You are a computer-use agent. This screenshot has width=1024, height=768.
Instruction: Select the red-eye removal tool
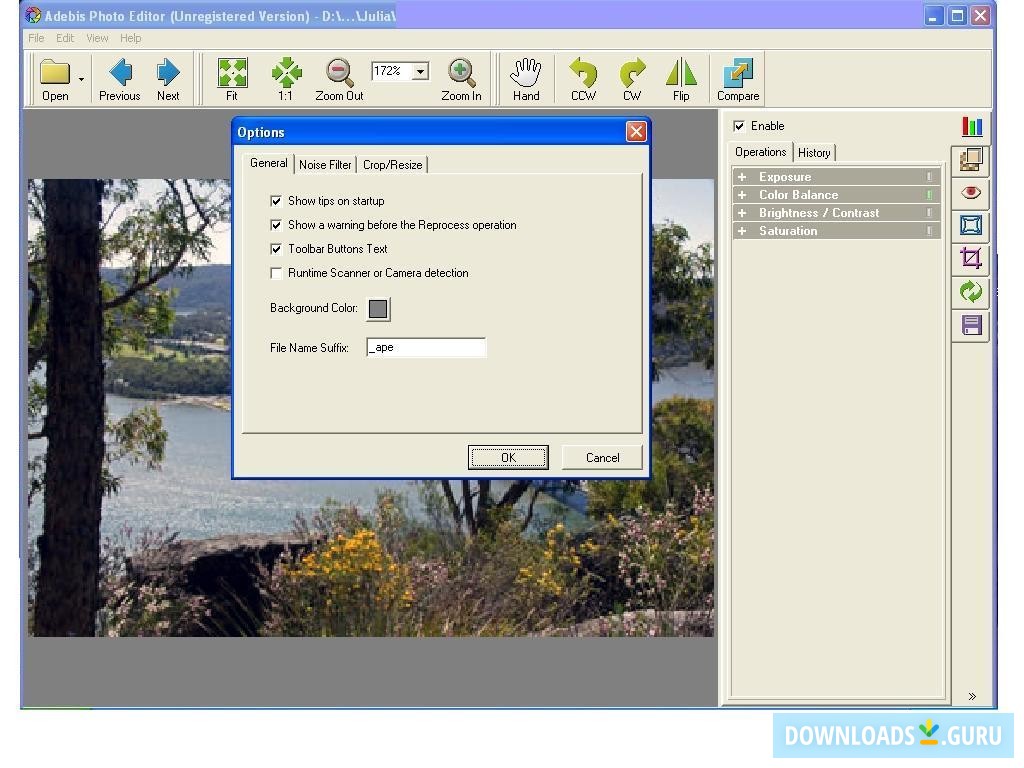coord(971,193)
